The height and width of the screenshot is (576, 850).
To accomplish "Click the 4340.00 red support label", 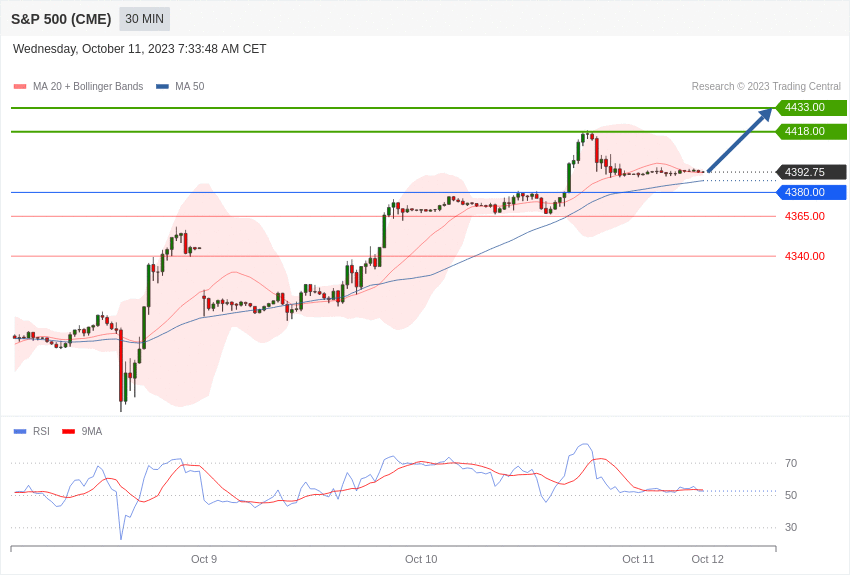I will [x=804, y=256].
